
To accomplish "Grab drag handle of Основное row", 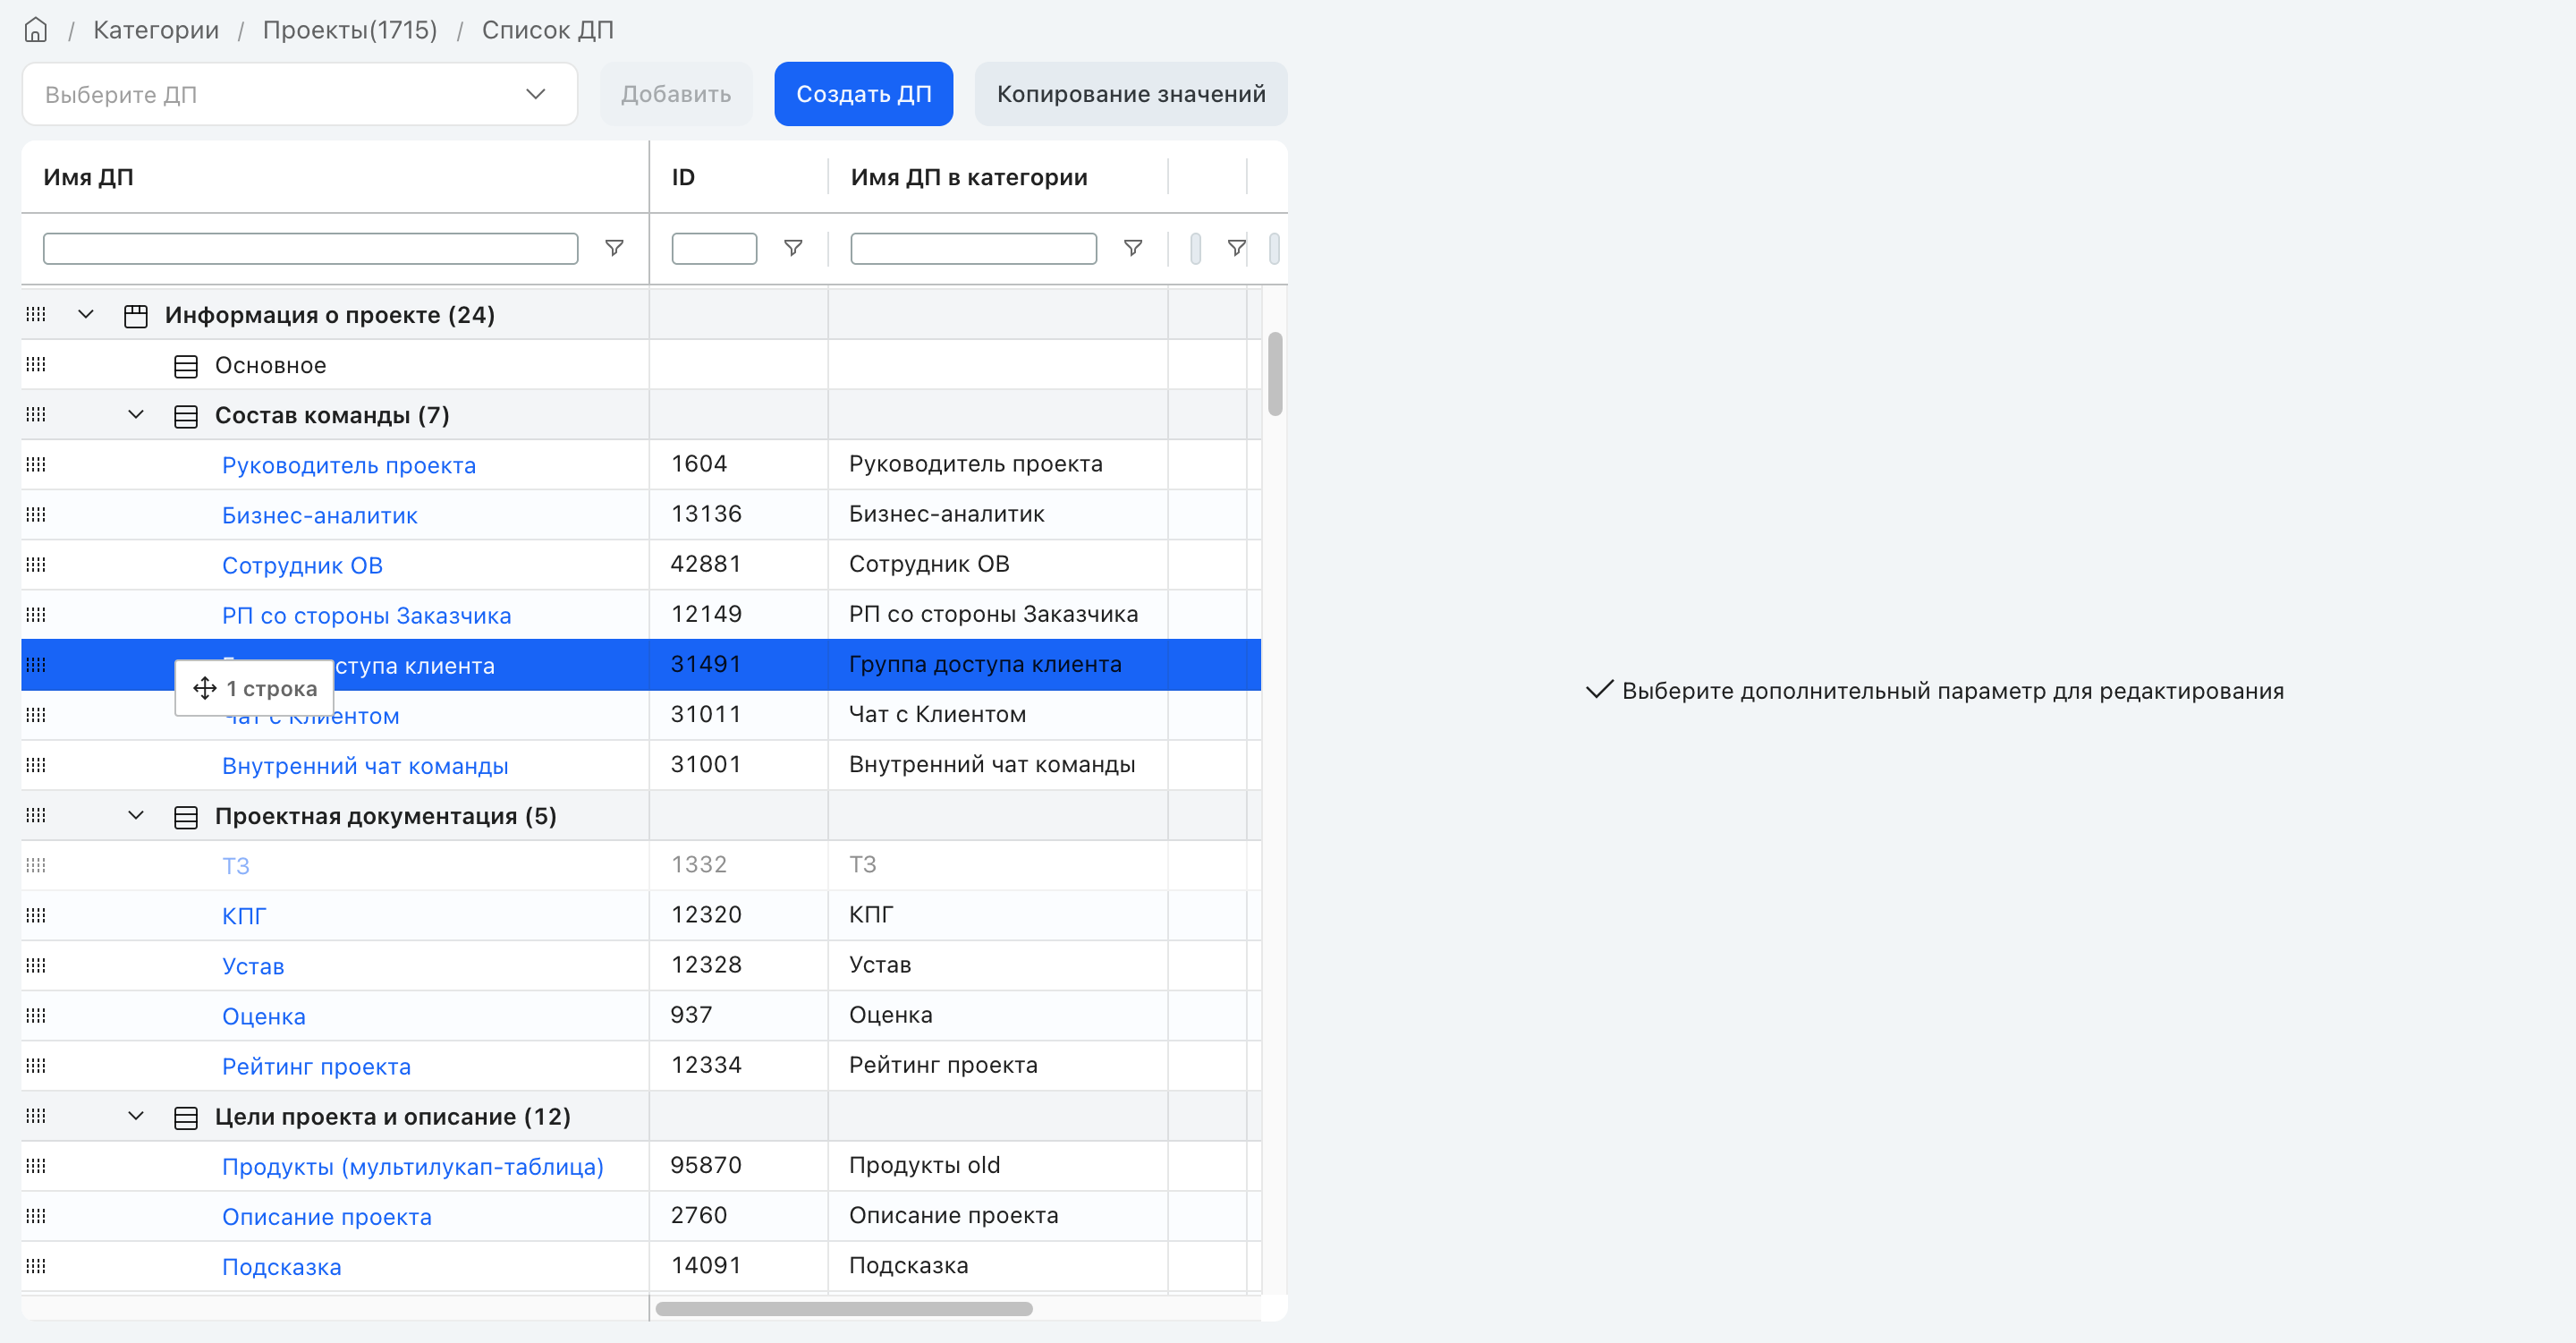I will [x=36, y=364].
